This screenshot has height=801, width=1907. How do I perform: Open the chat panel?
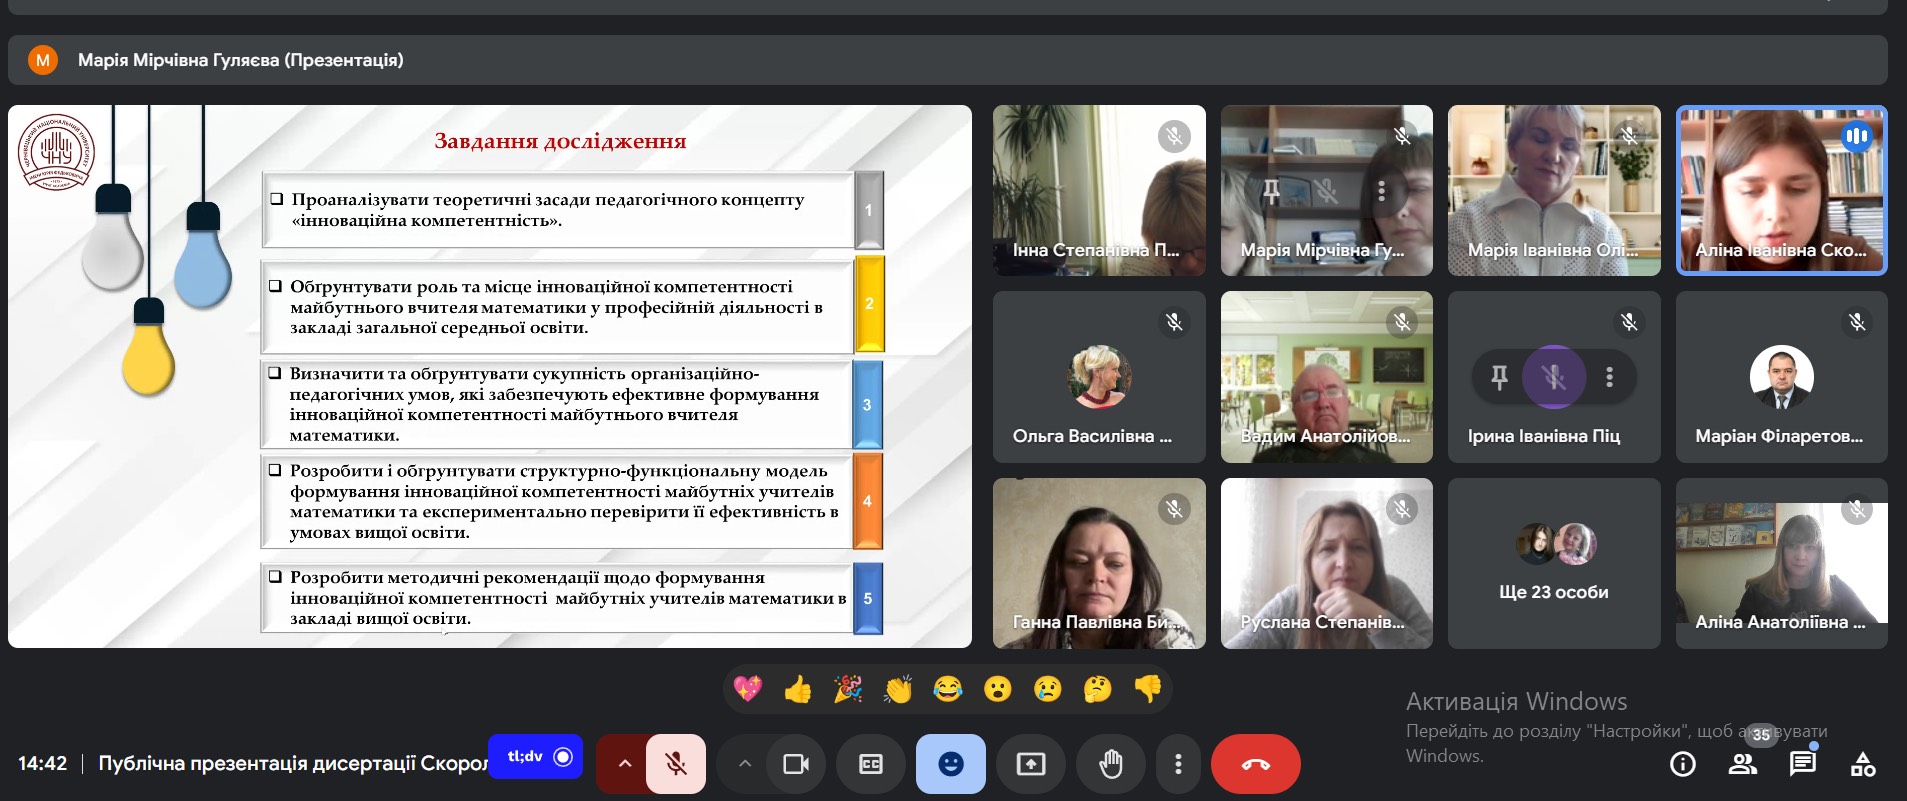coord(1803,764)
